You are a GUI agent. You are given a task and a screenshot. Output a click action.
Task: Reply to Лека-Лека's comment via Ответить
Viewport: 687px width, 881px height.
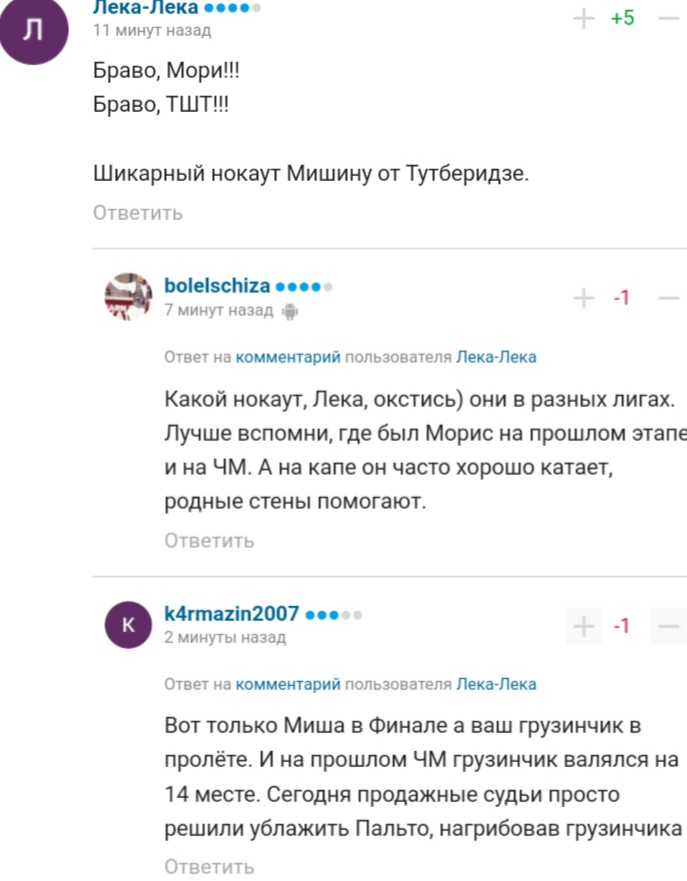tap(138, 212)
